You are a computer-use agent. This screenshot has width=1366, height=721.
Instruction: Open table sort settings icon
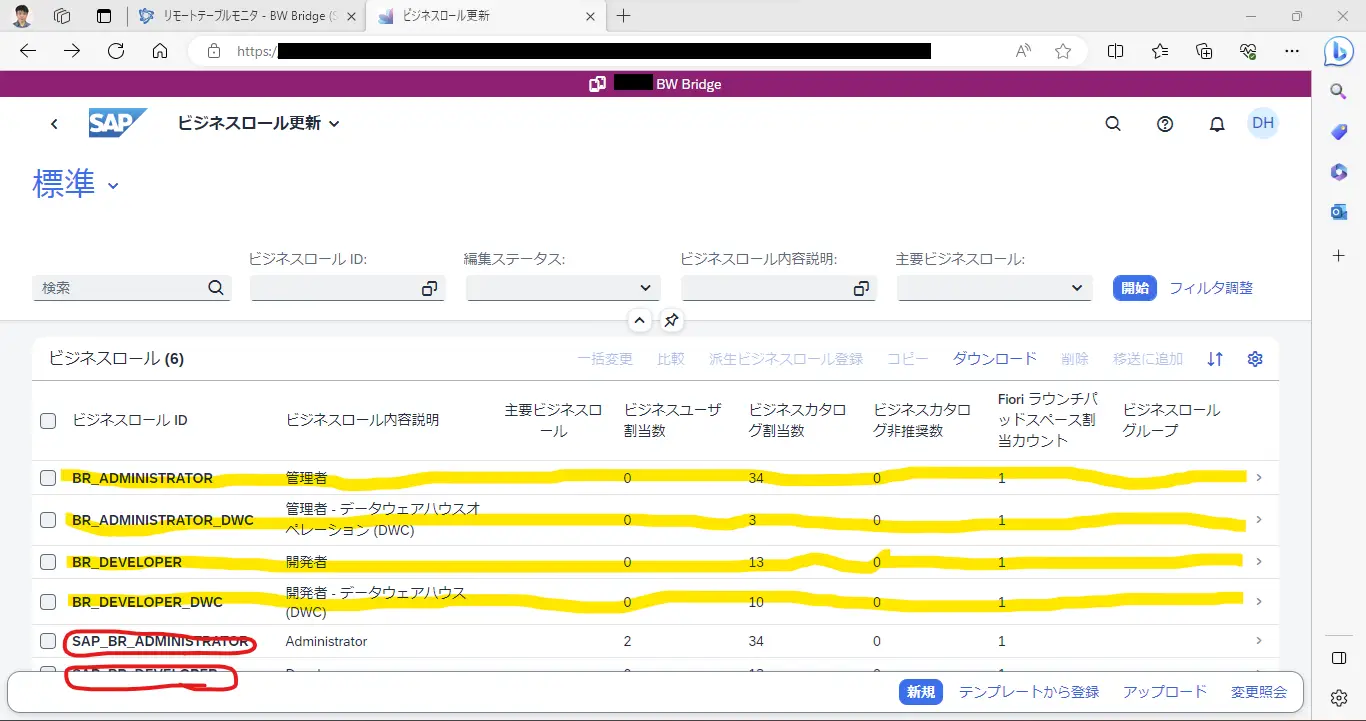point(1215,359)
